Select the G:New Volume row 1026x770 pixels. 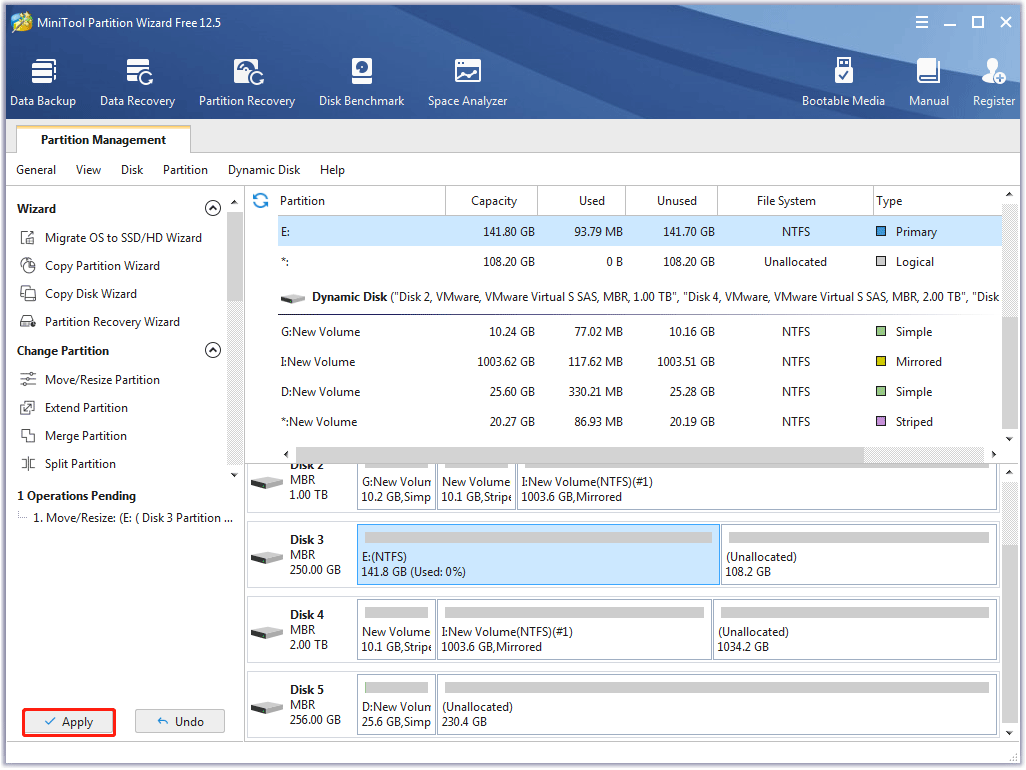640,332
